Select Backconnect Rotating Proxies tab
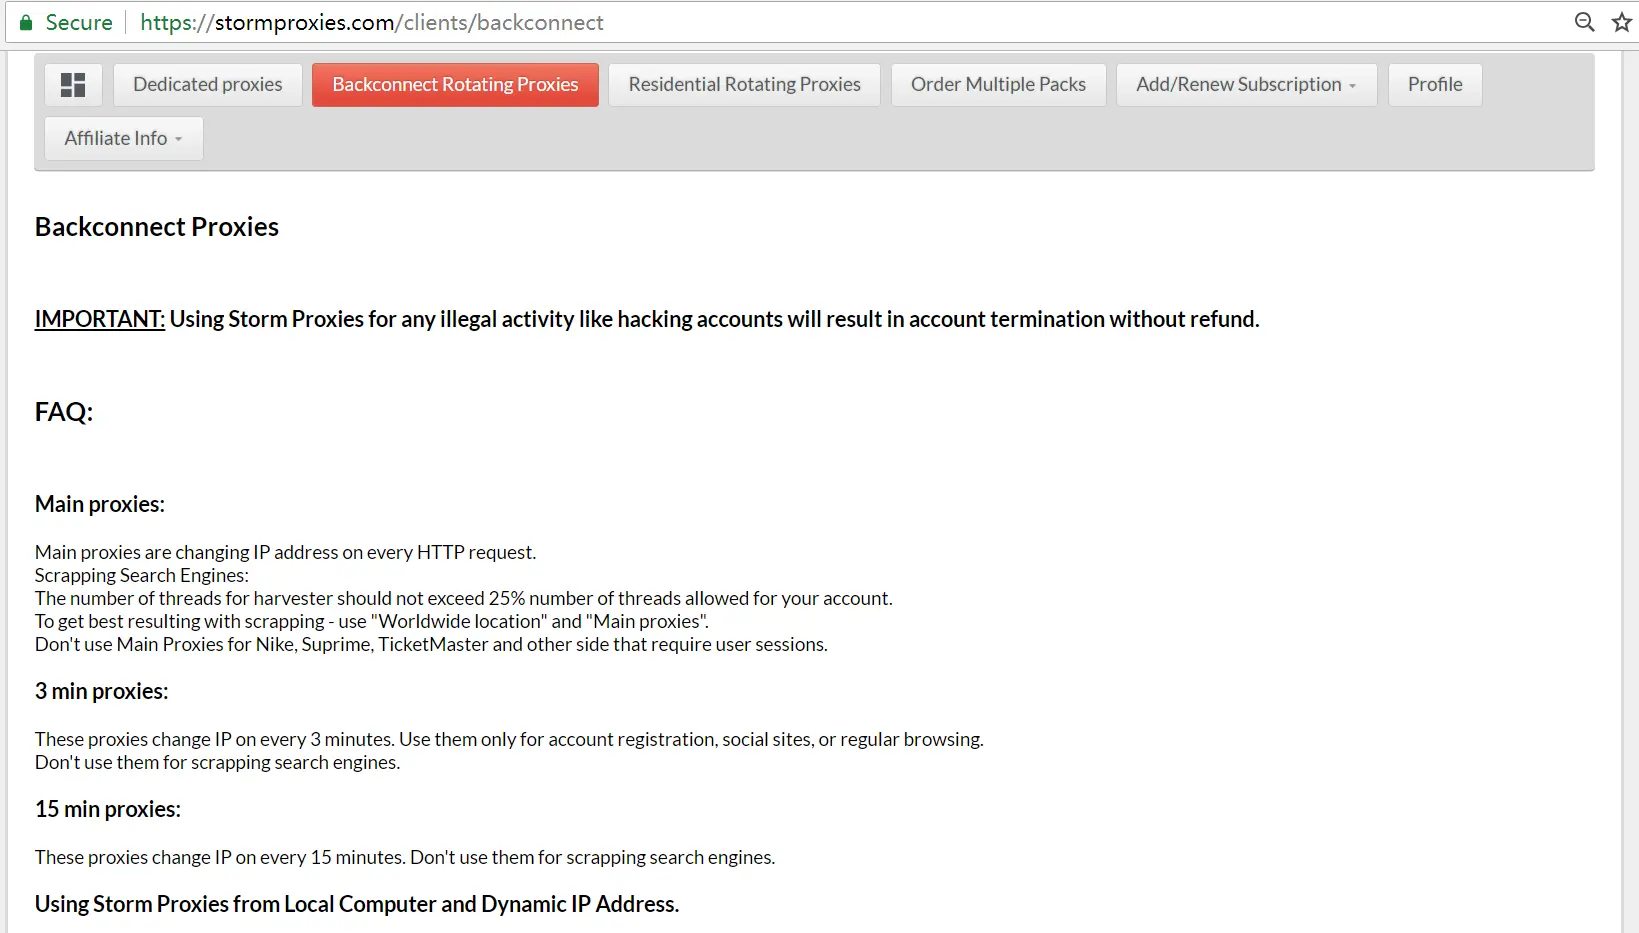This screenshot has width=1639, height=933. point(455,85)
